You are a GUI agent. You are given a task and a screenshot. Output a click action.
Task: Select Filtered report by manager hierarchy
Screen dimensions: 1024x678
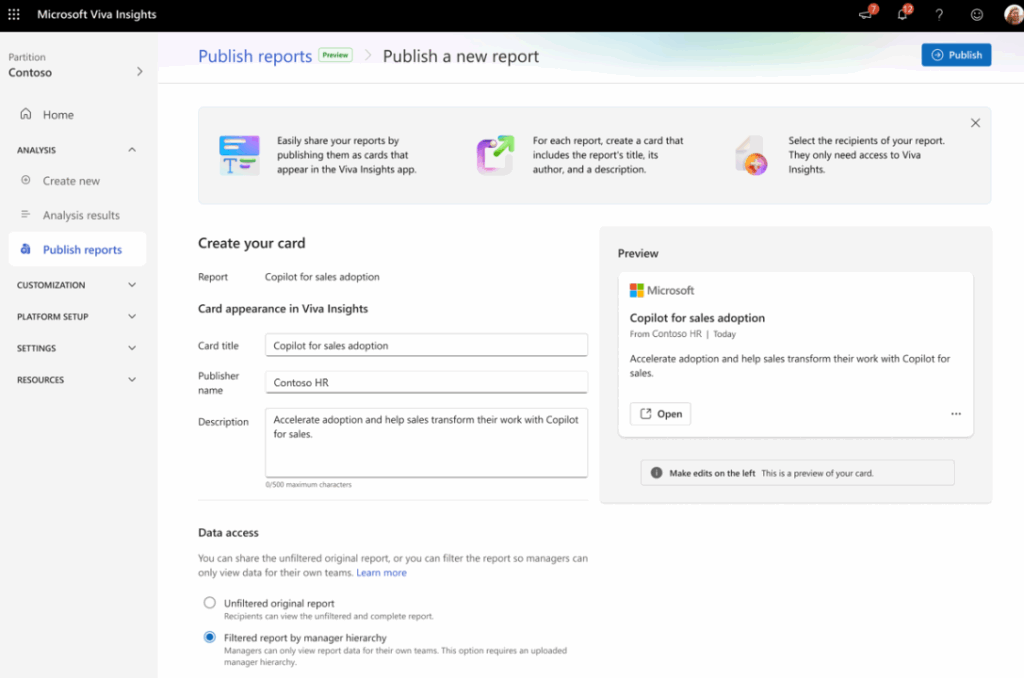(209, 637)
